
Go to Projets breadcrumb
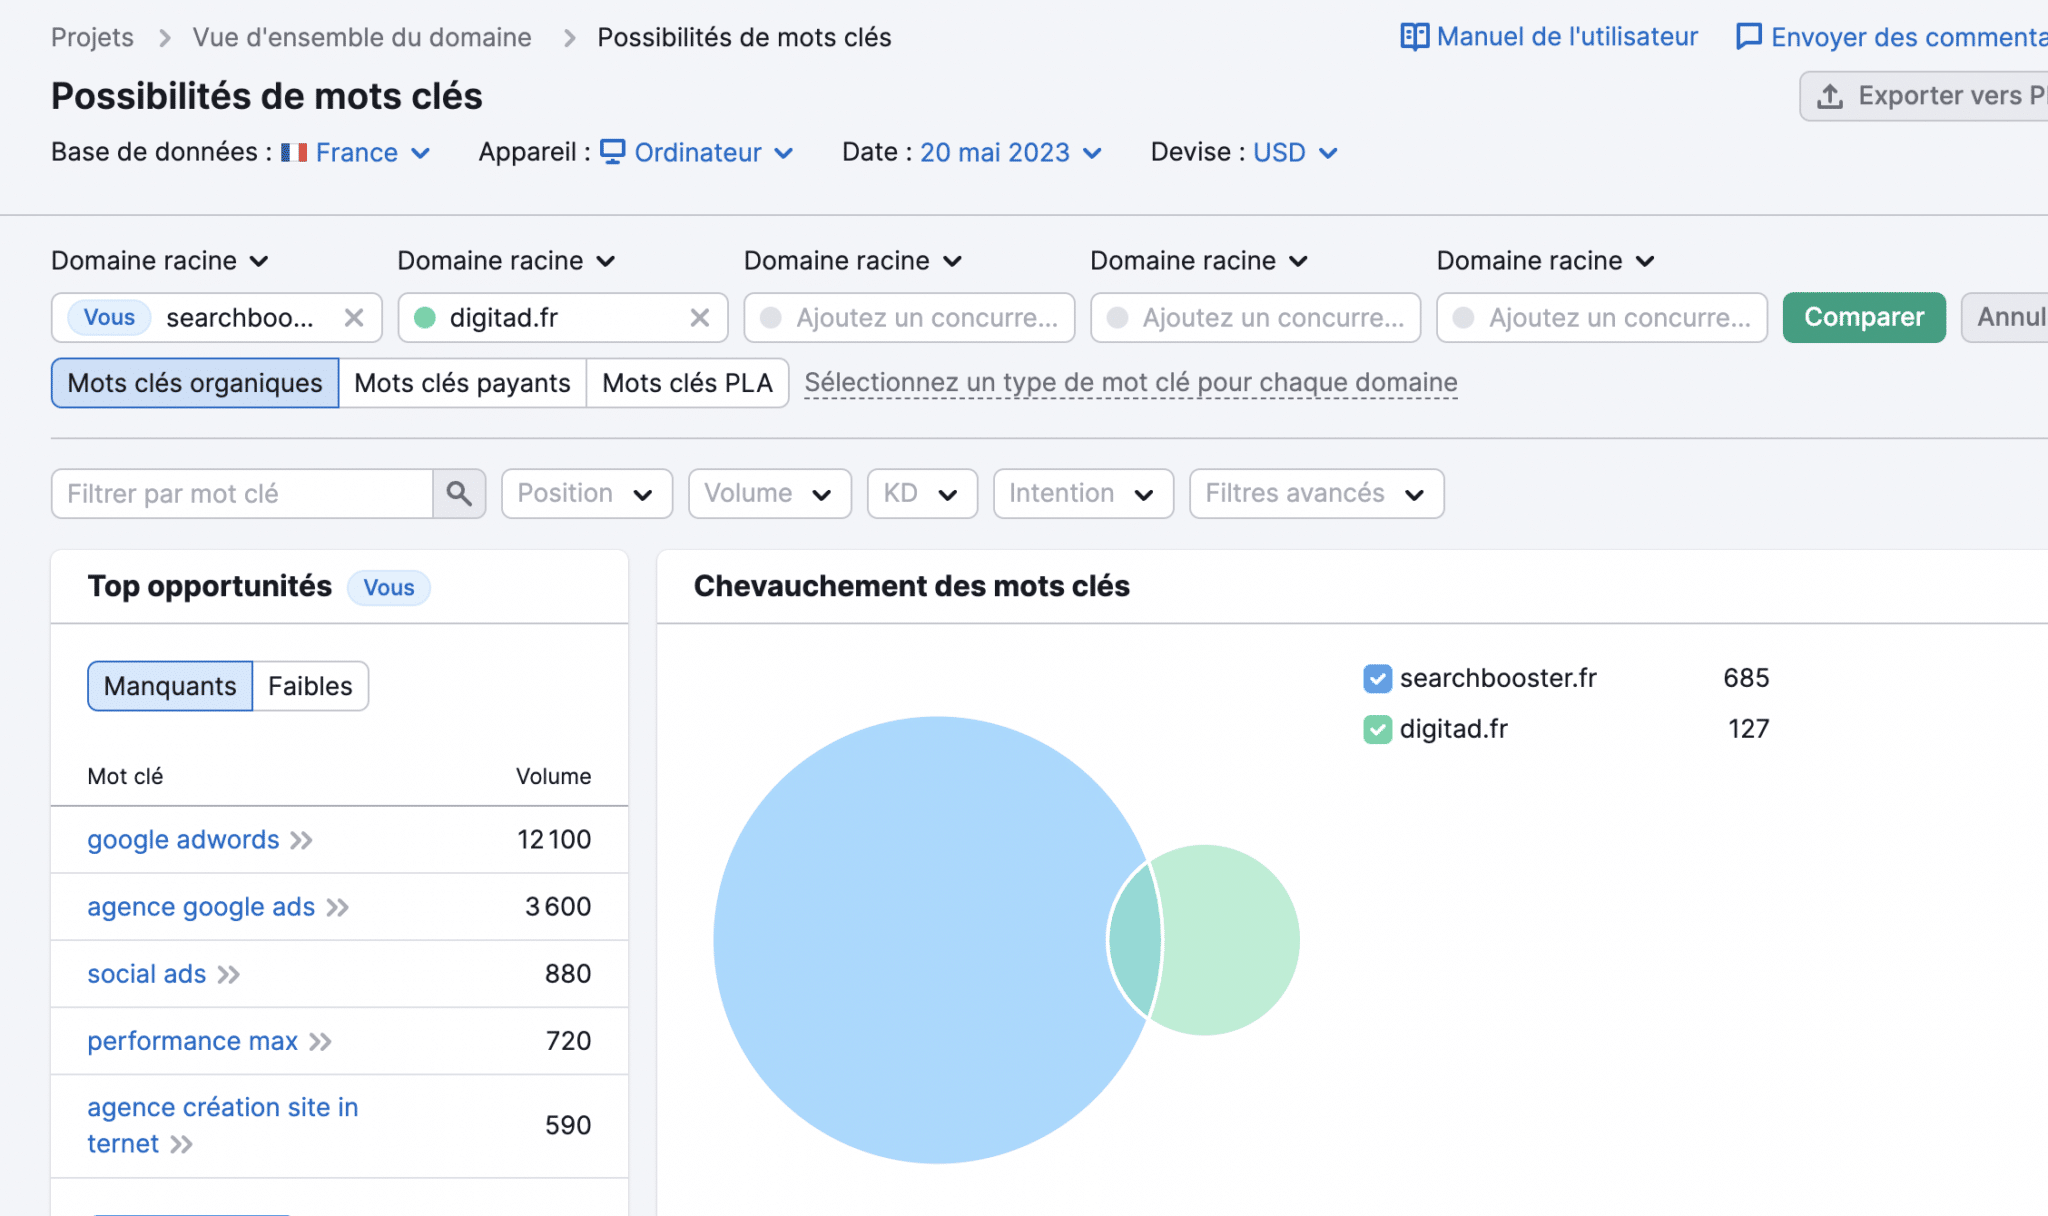pos(92,38)
